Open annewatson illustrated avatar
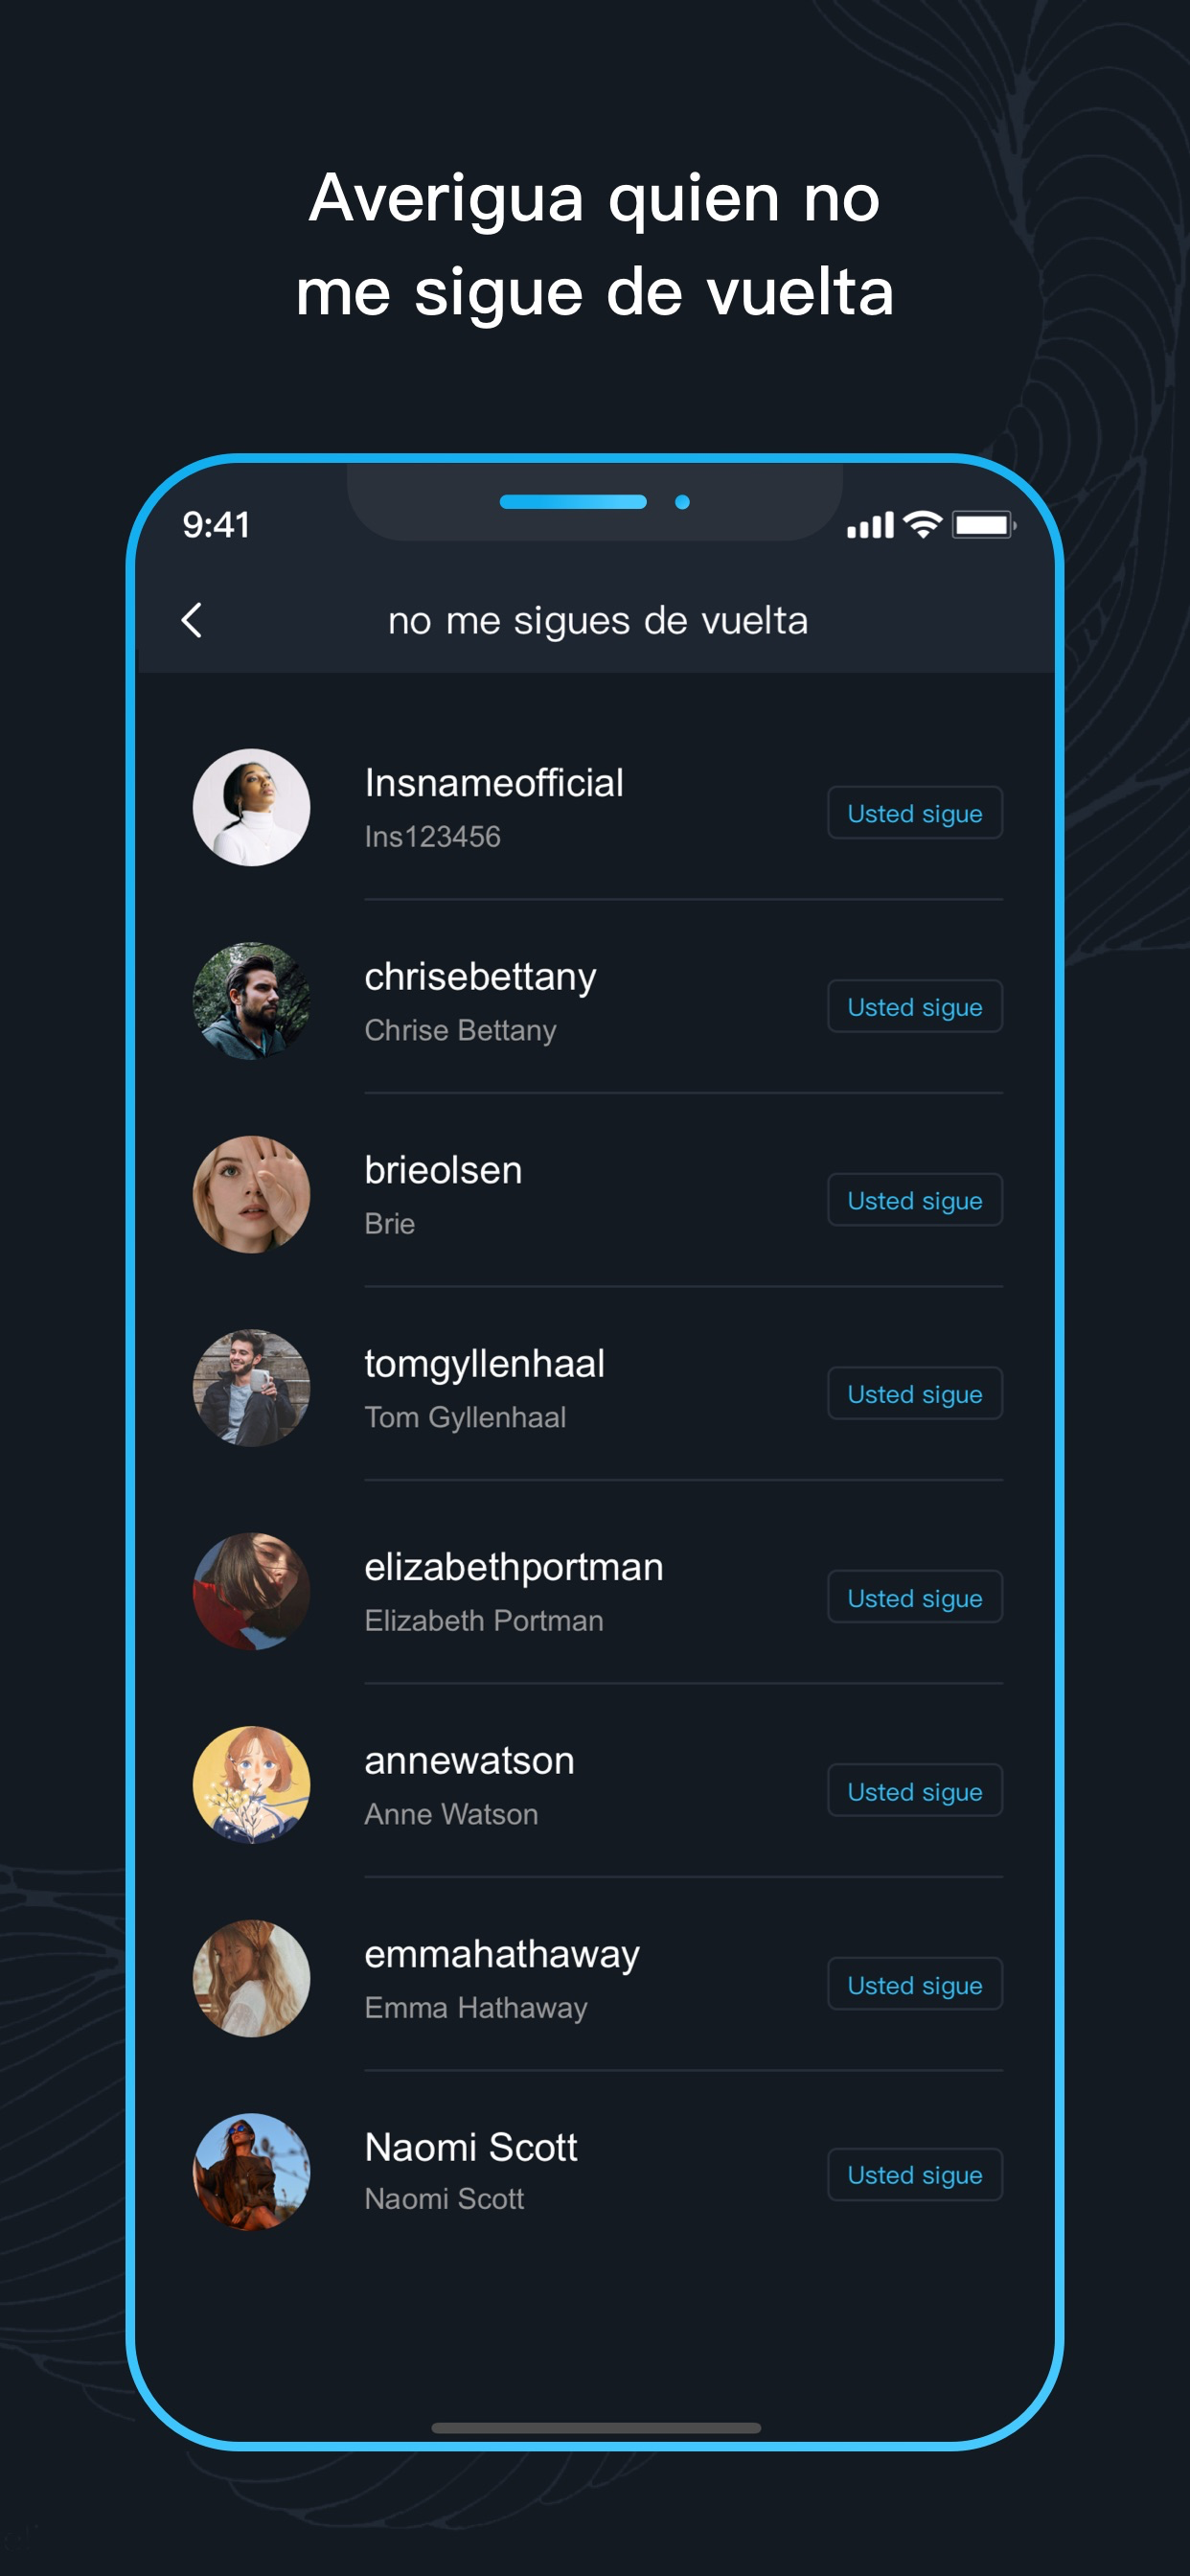 pos(251,1785)
